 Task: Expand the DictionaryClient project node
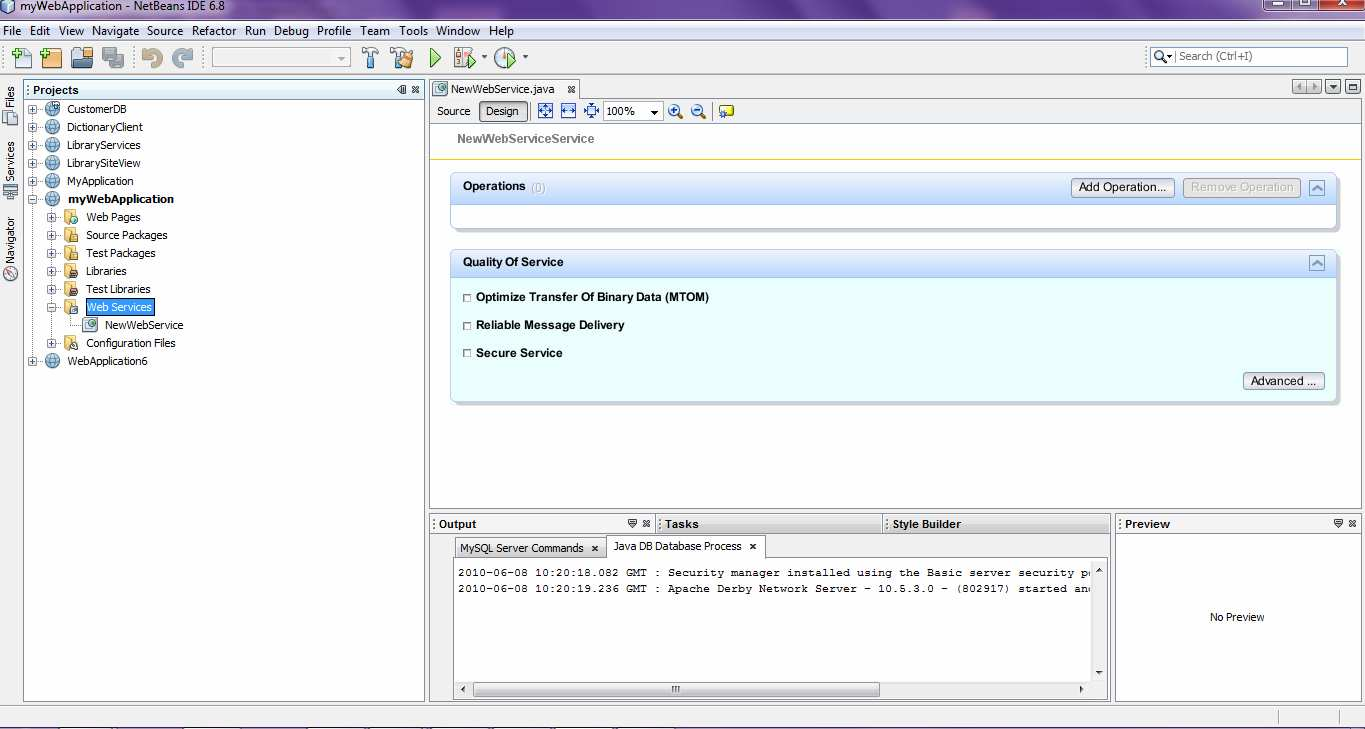[x=33, y=127]
